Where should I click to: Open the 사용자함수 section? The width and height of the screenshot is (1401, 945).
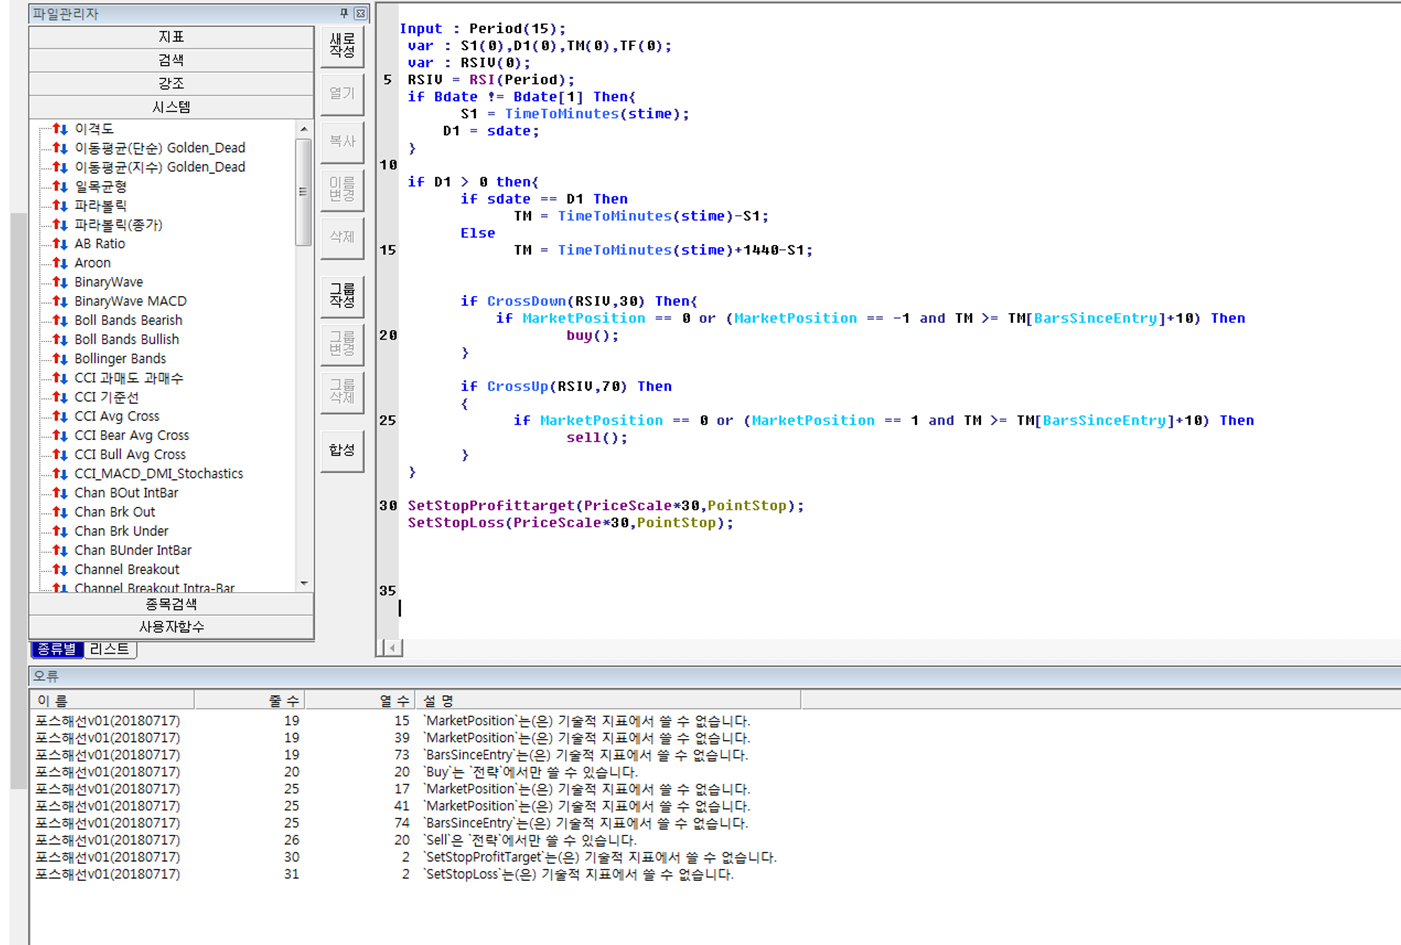171,627
